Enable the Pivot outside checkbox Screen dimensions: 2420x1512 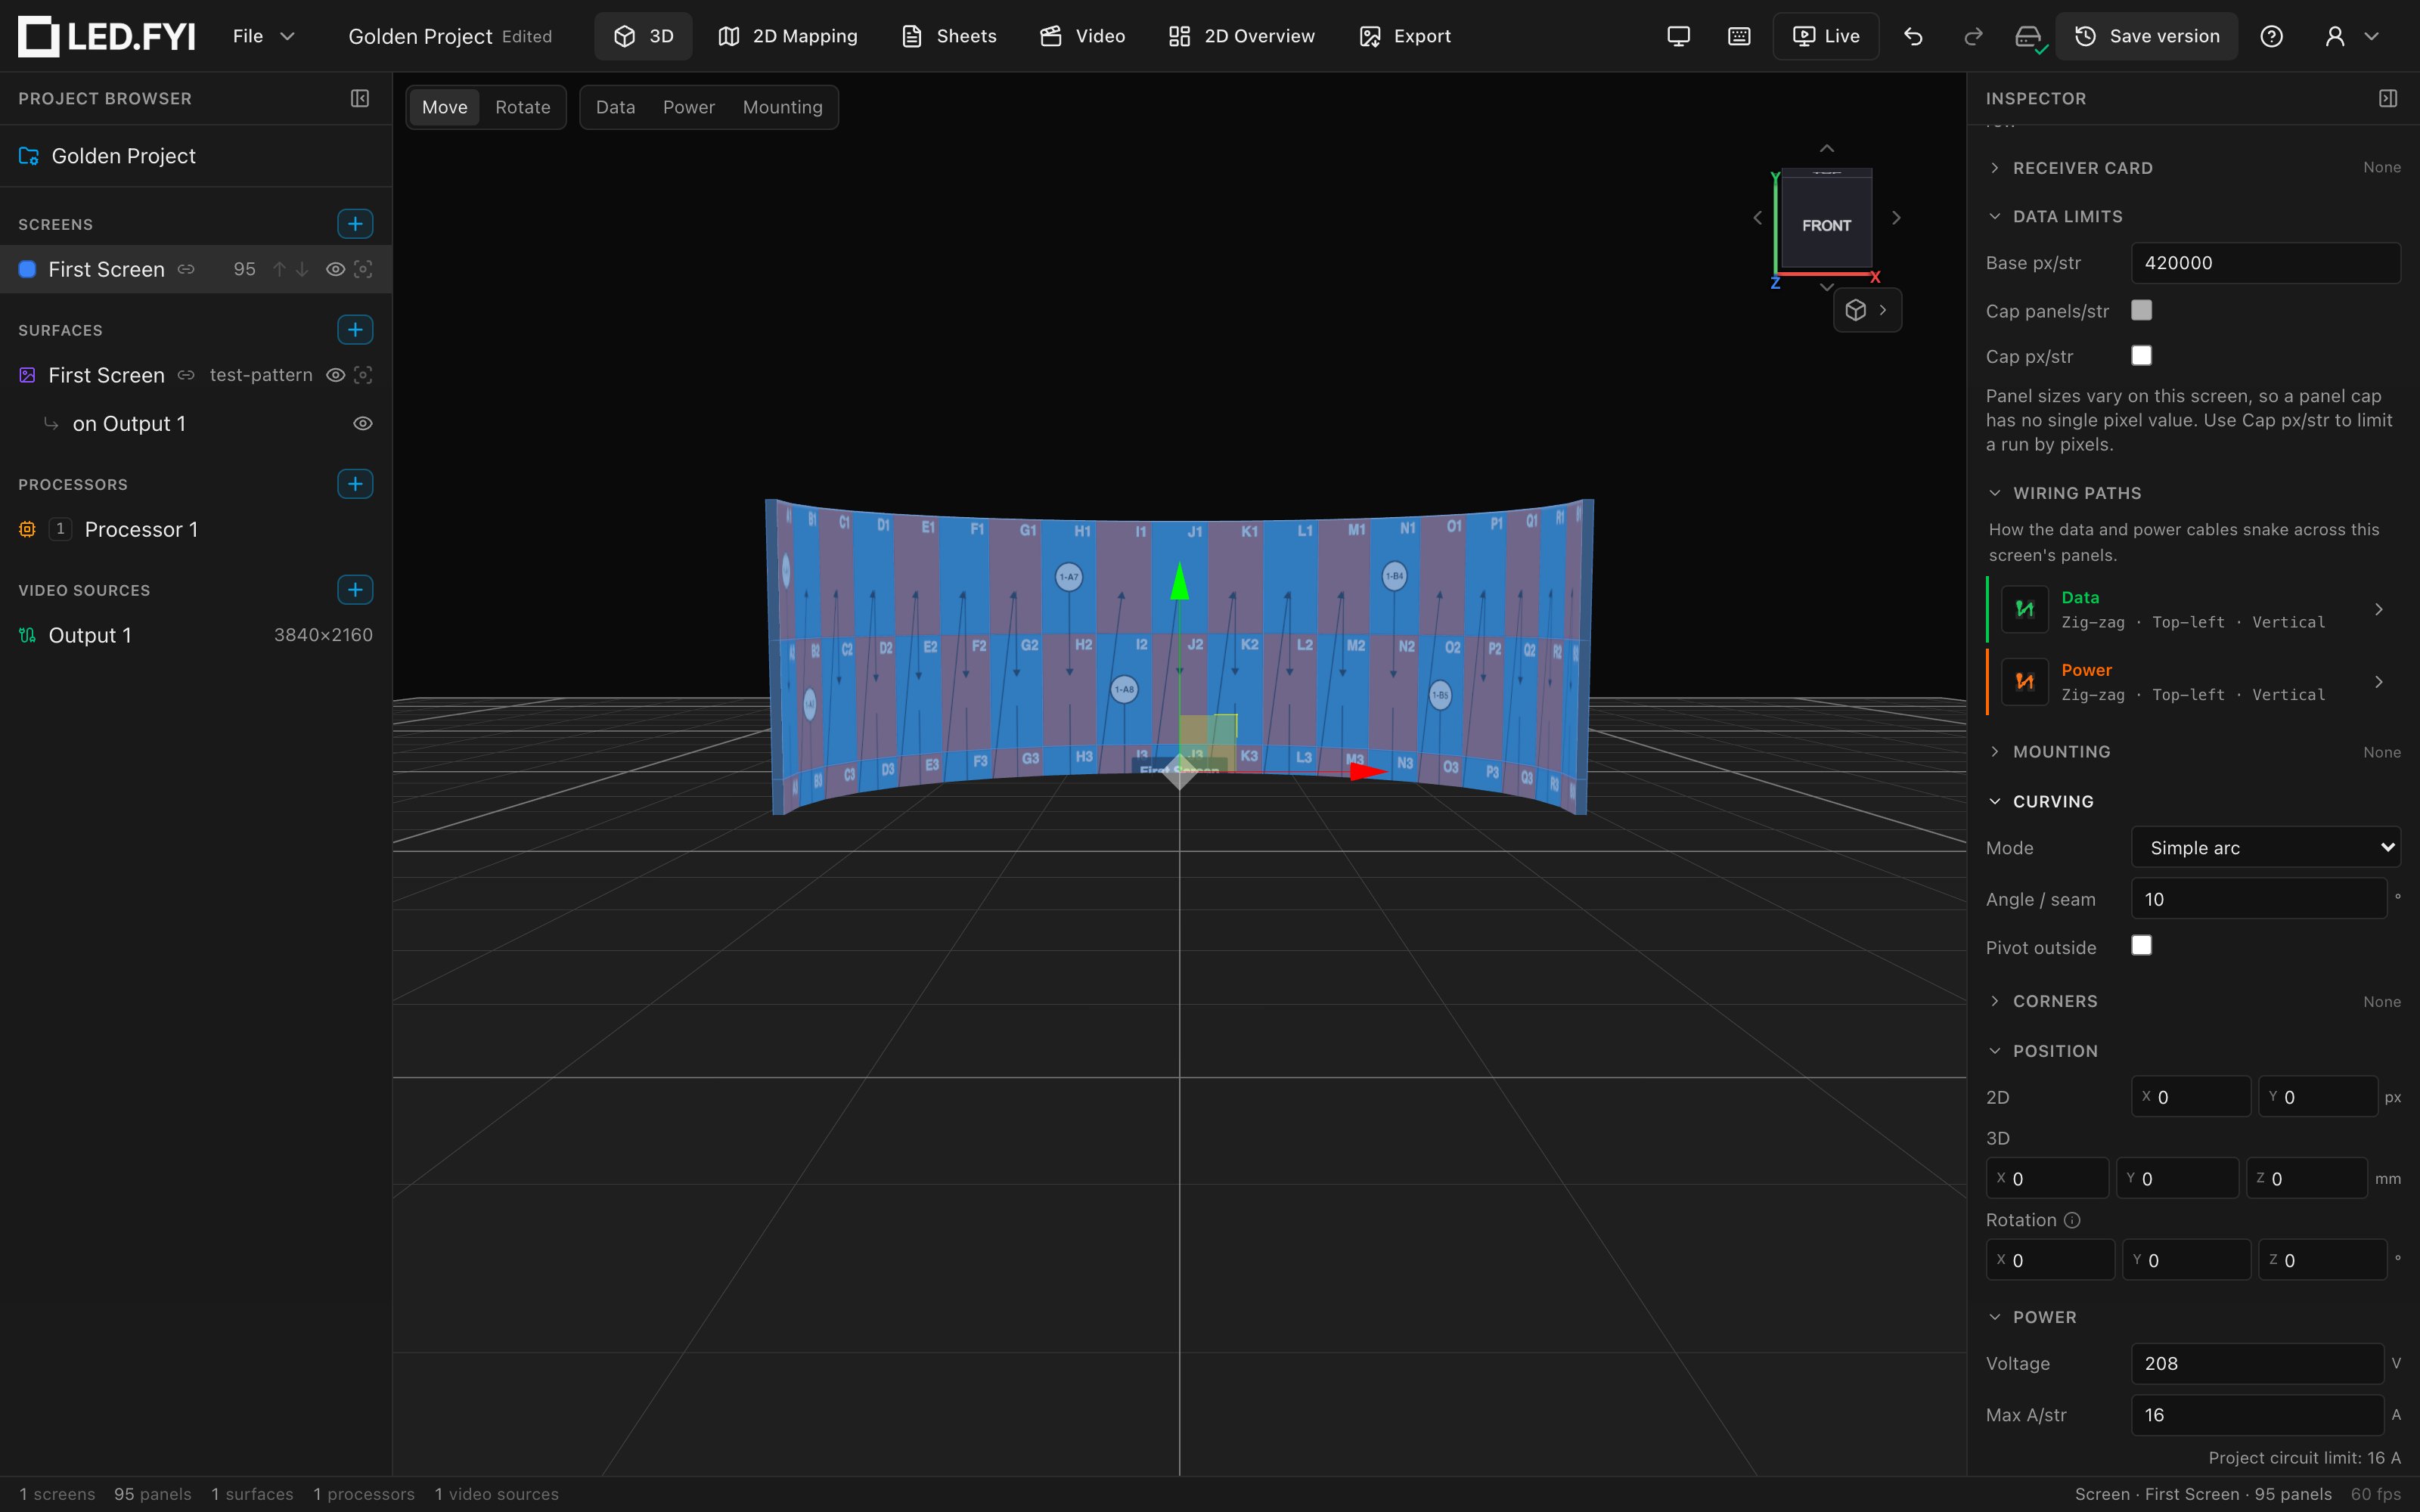click(2141, 946)
